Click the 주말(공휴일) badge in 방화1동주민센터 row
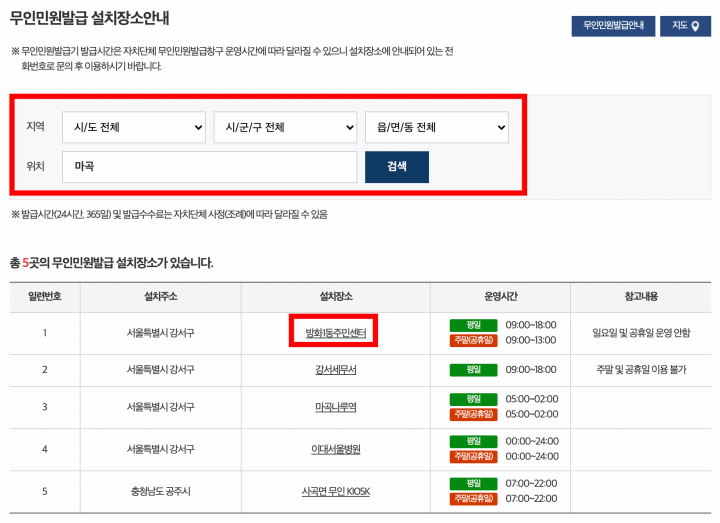The width and height of the screenshot is (720, 523). click(x=473, y=340)
